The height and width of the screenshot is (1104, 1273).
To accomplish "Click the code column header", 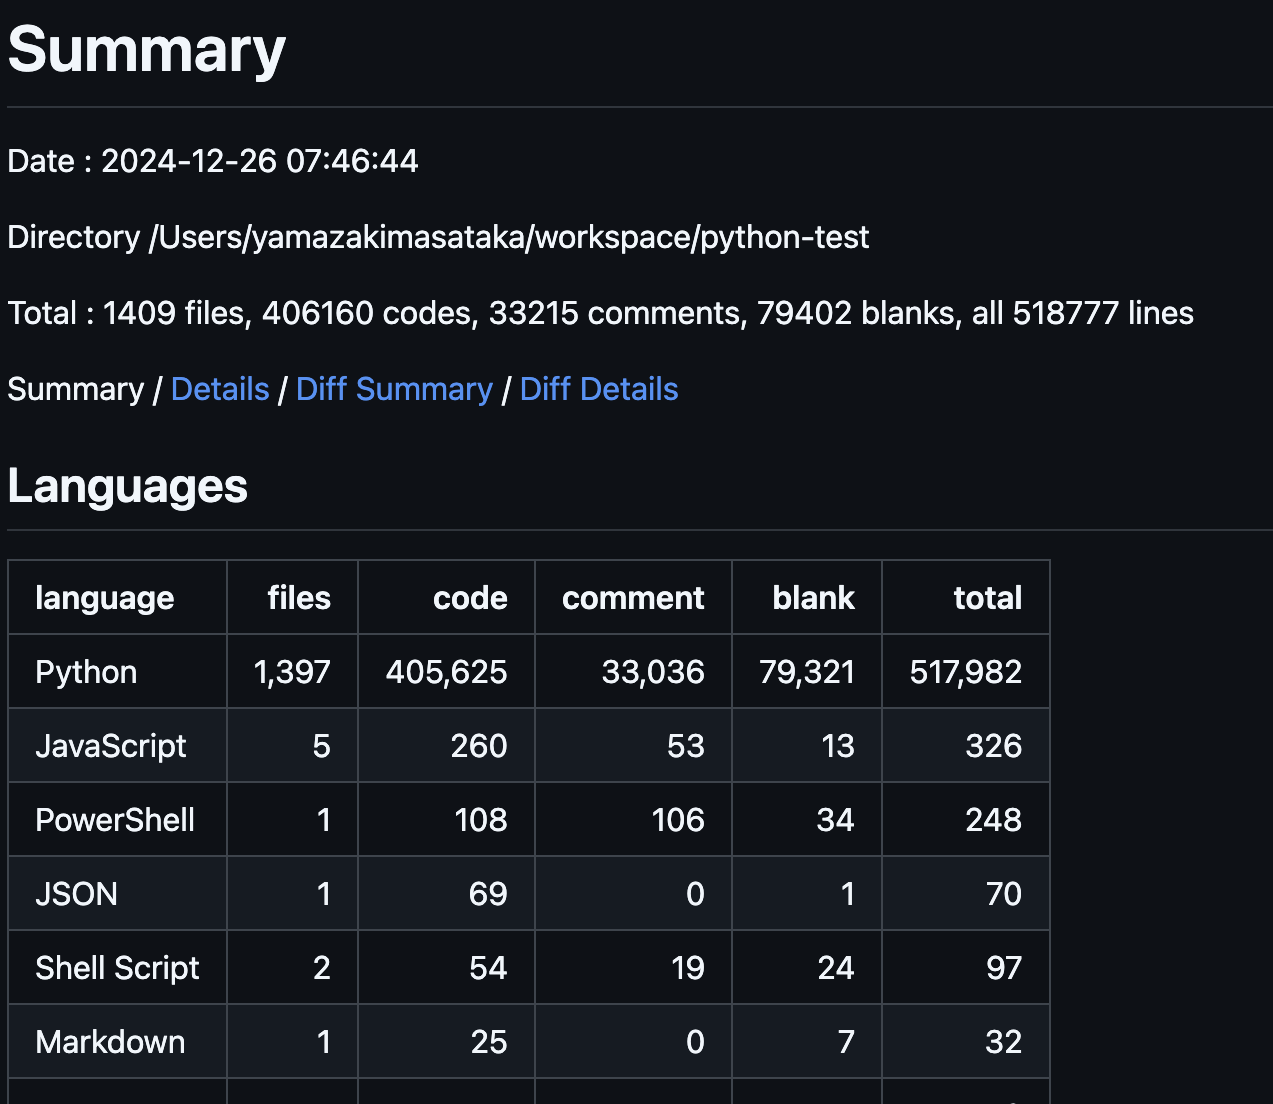I will click(469, 597).
